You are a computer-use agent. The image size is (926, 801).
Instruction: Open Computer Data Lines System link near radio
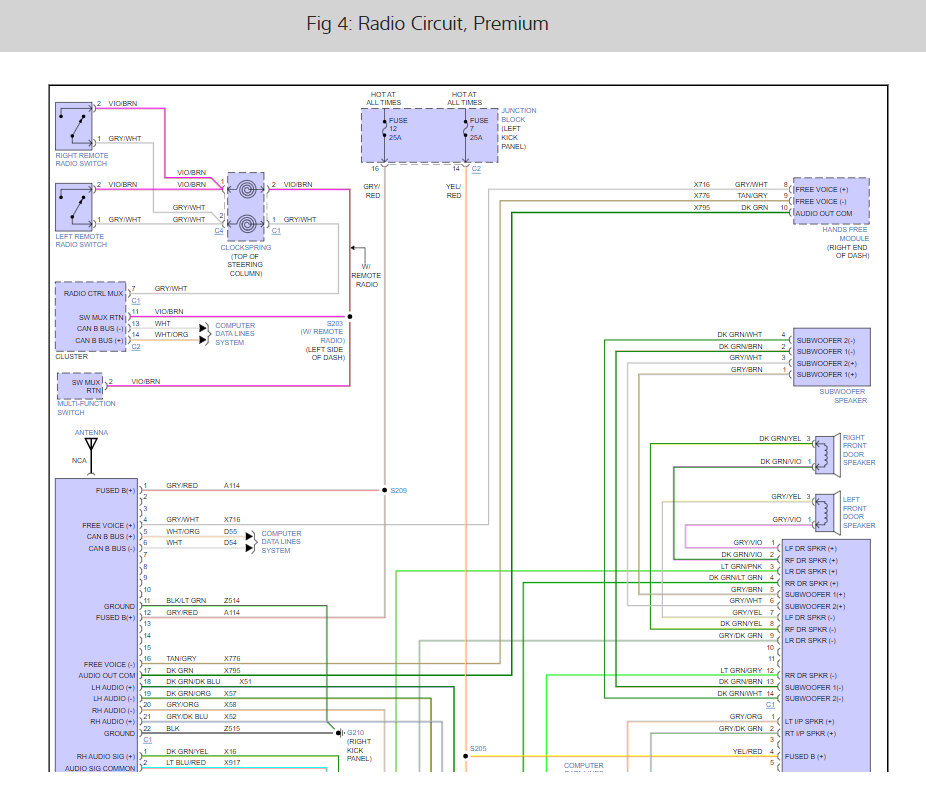tap(281, 542)
